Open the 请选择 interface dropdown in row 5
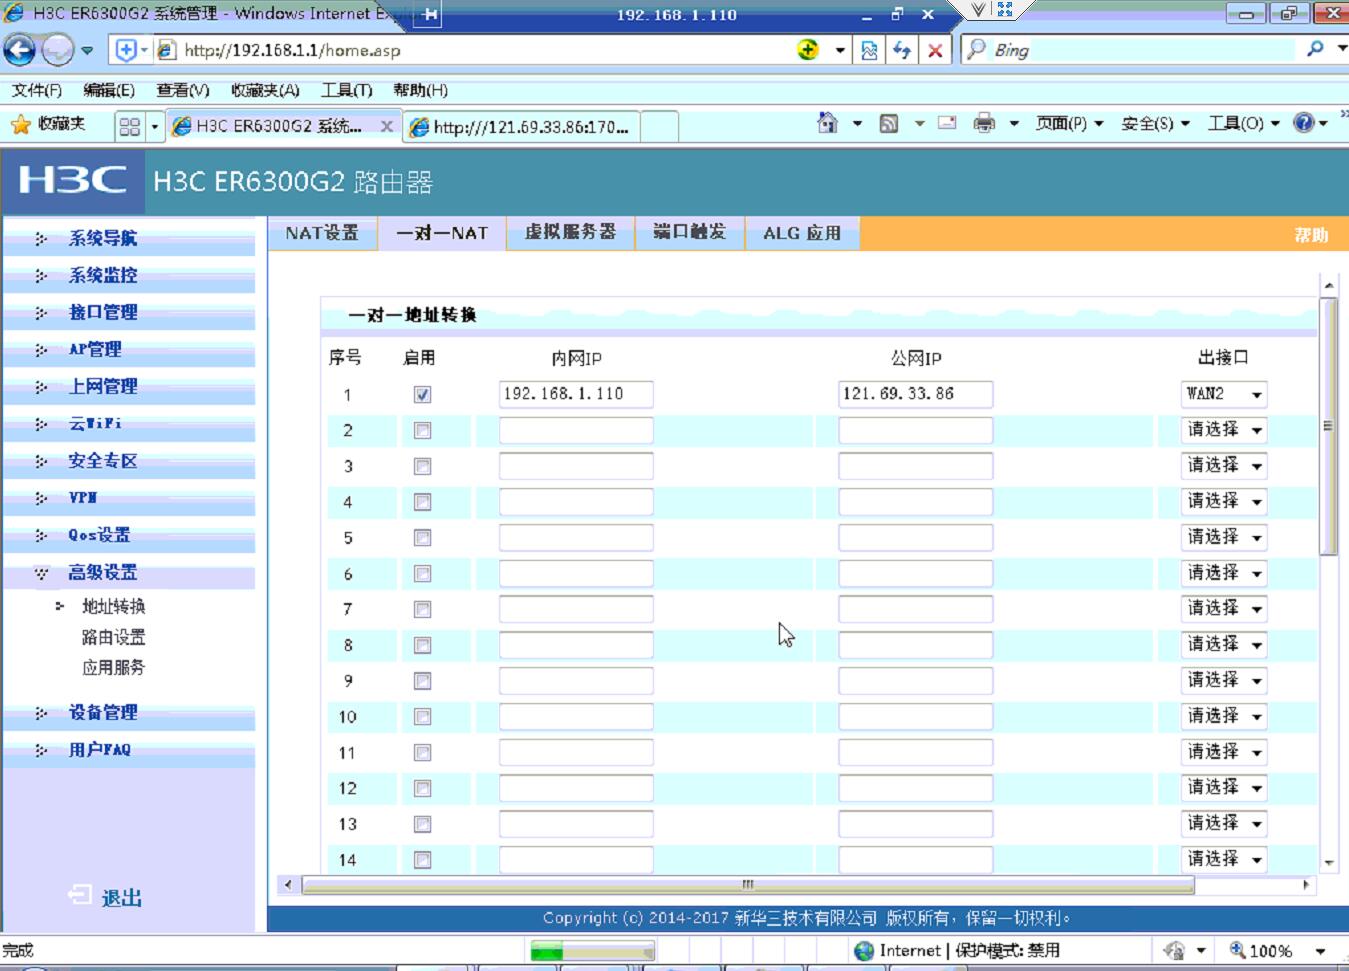This screenshot has height=971, width=1349. (x=1223, y=537)
